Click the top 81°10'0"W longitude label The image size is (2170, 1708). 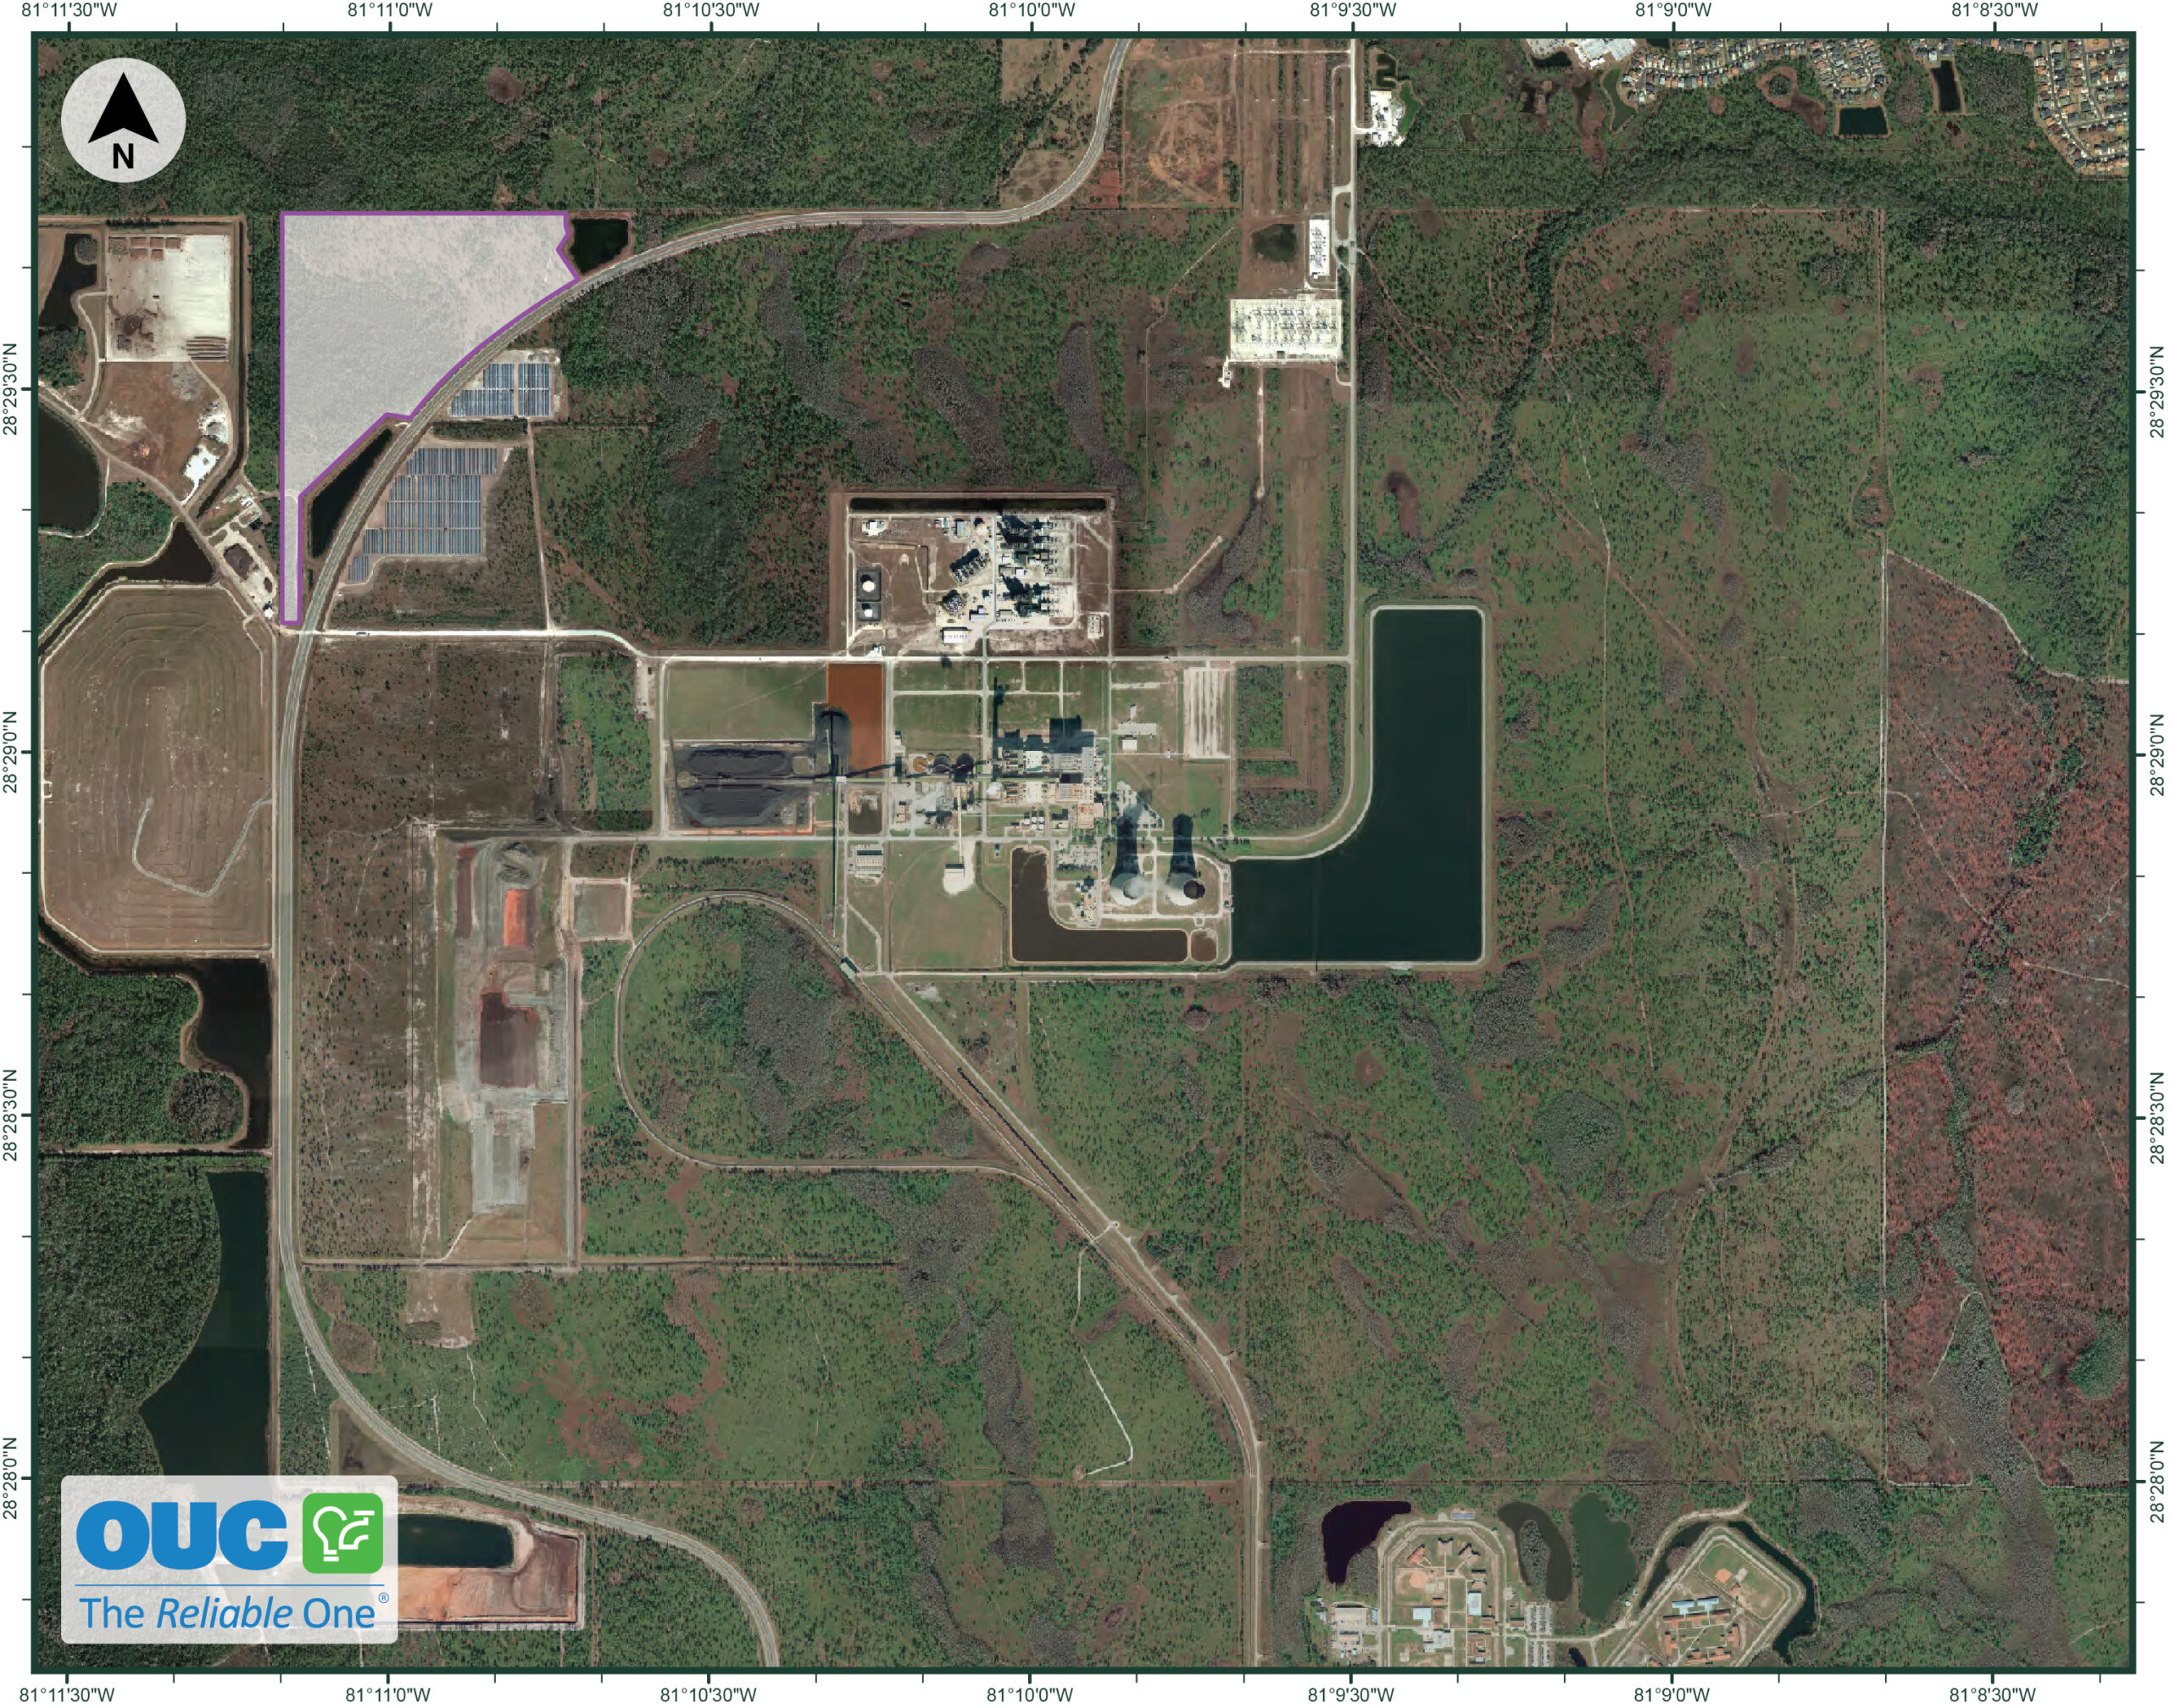click(x=1032, y=10)
